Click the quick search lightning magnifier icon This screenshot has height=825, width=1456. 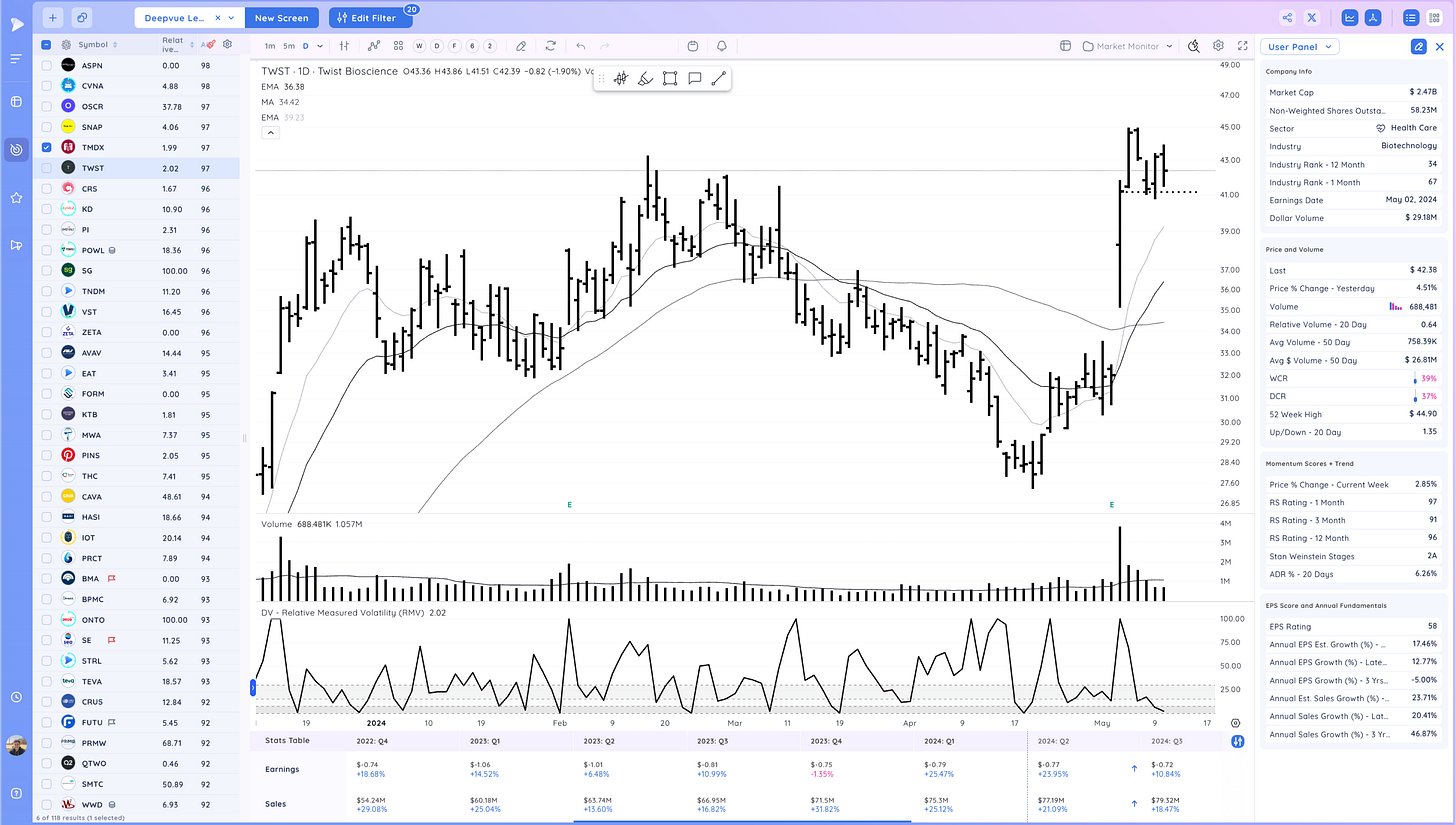1194,46
